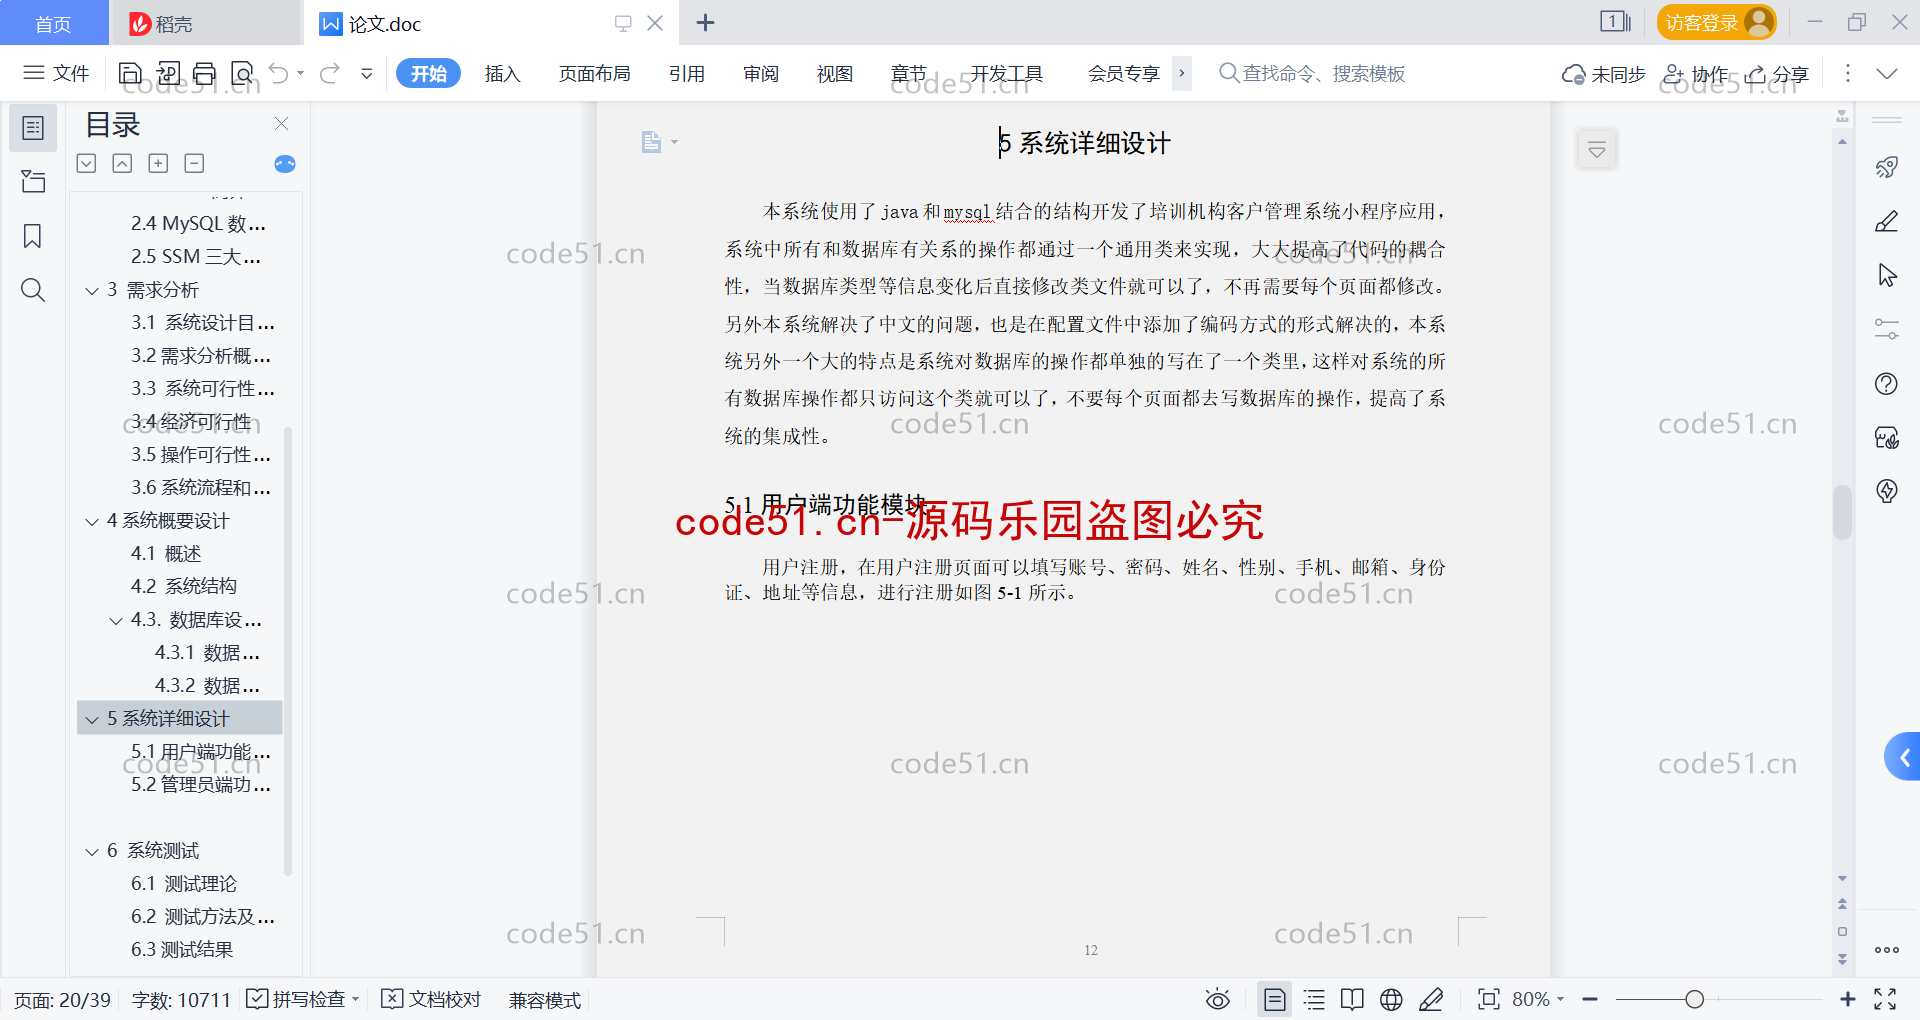This screenshot has height=1020, width=1920.
Task: Collapse section 4 系统概要设计 in outline
Action: tap(92, 522)
